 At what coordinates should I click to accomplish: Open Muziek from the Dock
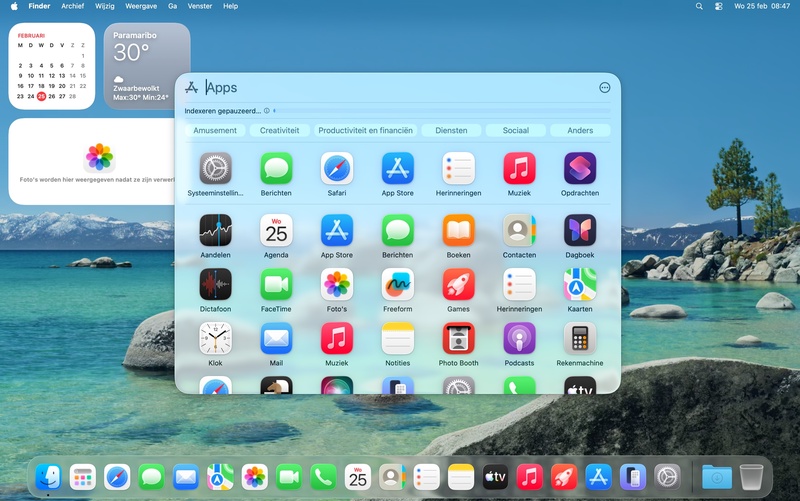pyautogui.click(x=530, y=478)
